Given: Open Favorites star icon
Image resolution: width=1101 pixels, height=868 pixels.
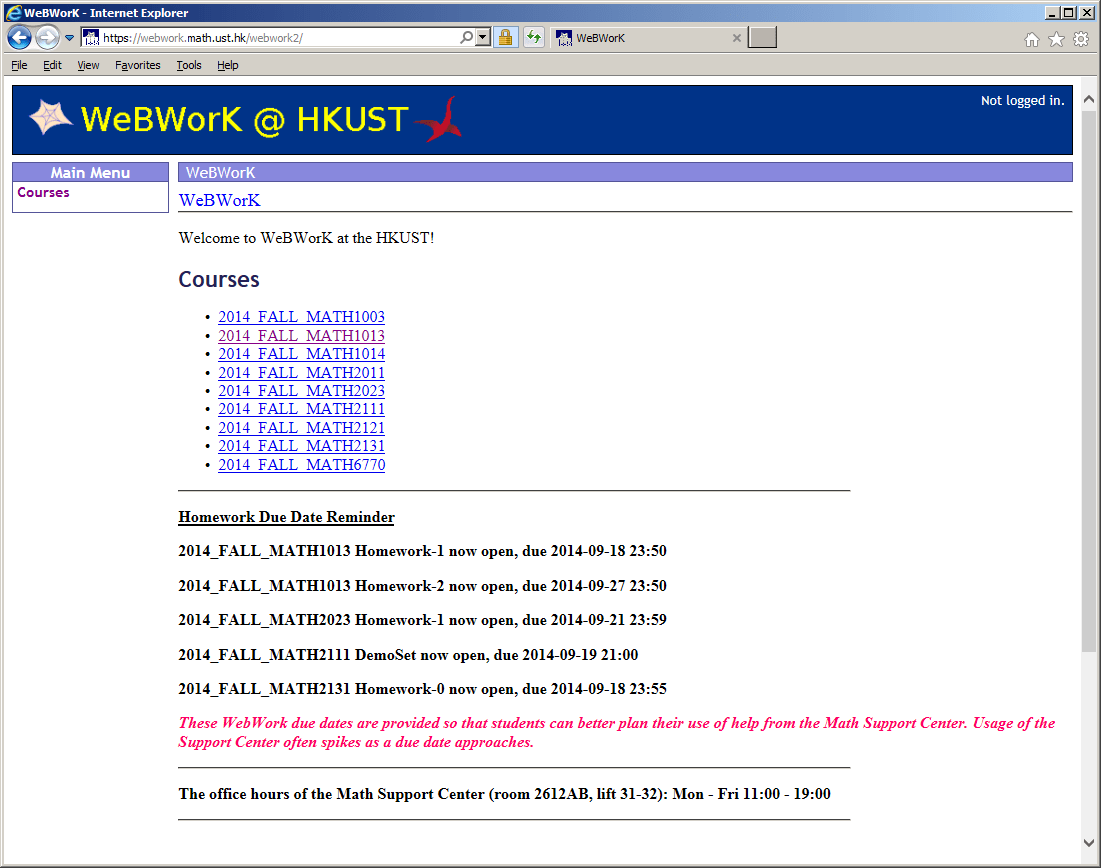Looking at the screenshot, I should pos(1056,39).
